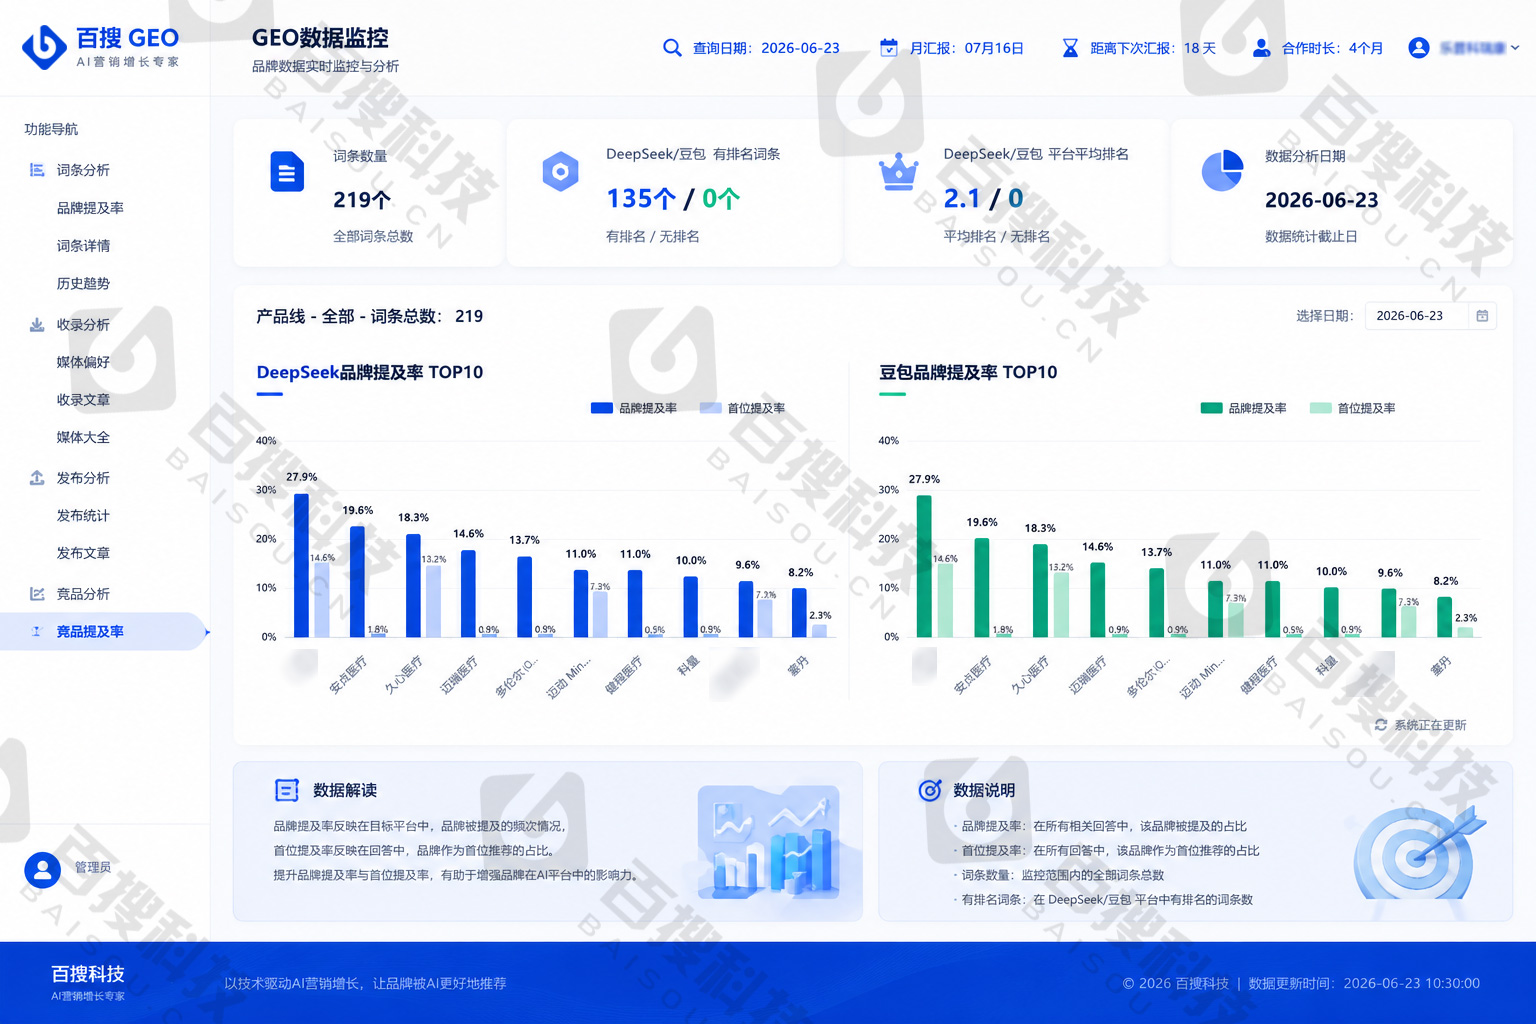Open 媒体偏好 in the sidebar
1536x1024 pixels.
point(83,362)
